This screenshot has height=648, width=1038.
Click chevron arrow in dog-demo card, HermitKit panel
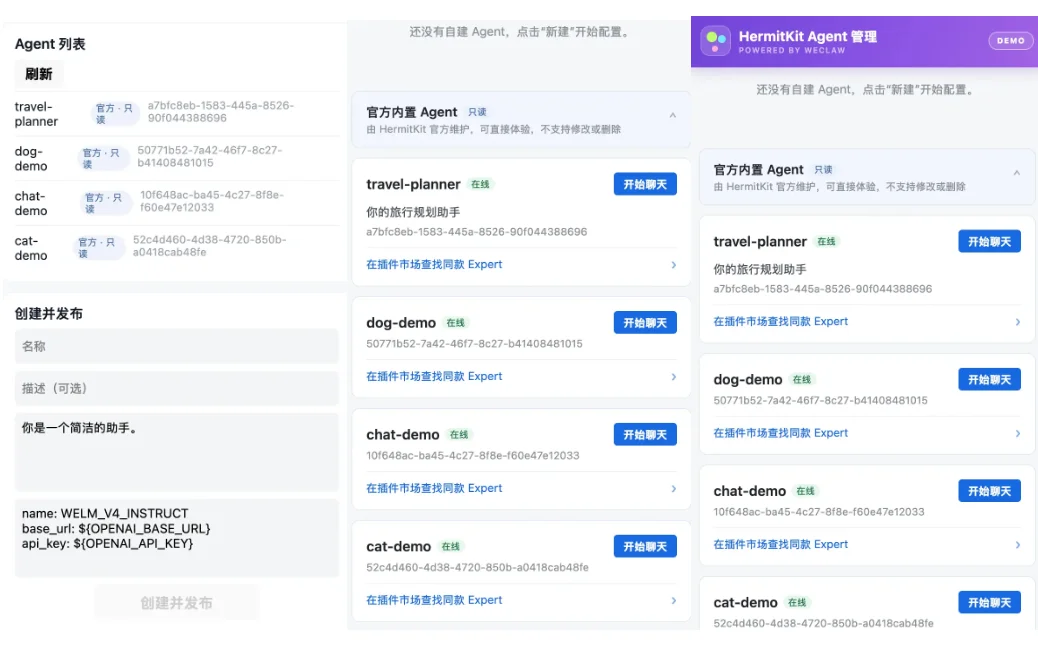point(1017,434)
